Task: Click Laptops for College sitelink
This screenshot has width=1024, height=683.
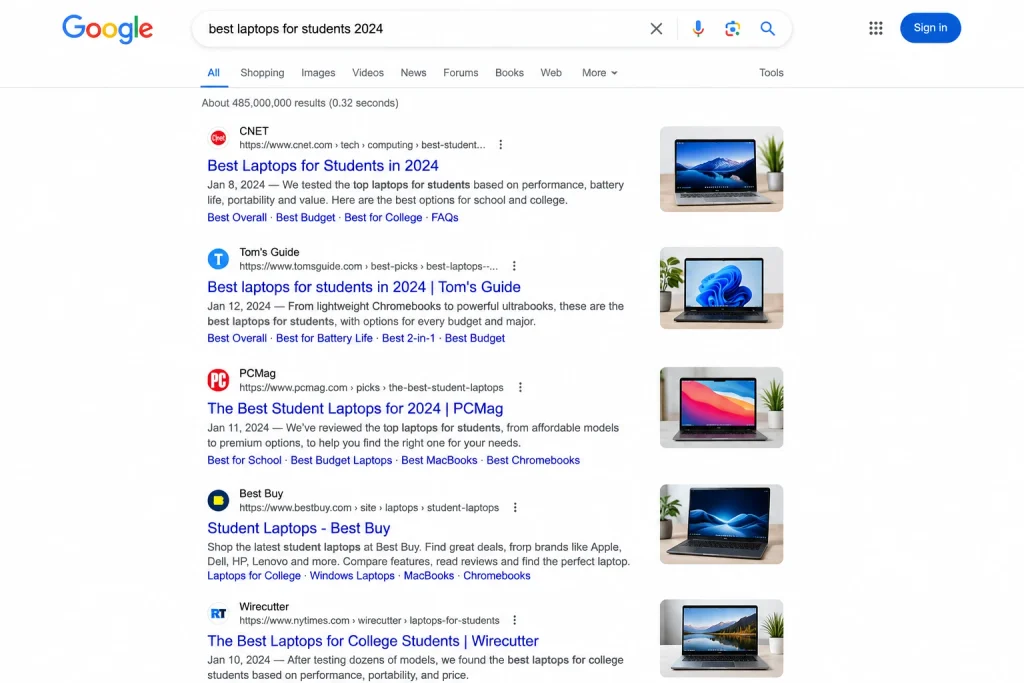Action: click(254, 576)
